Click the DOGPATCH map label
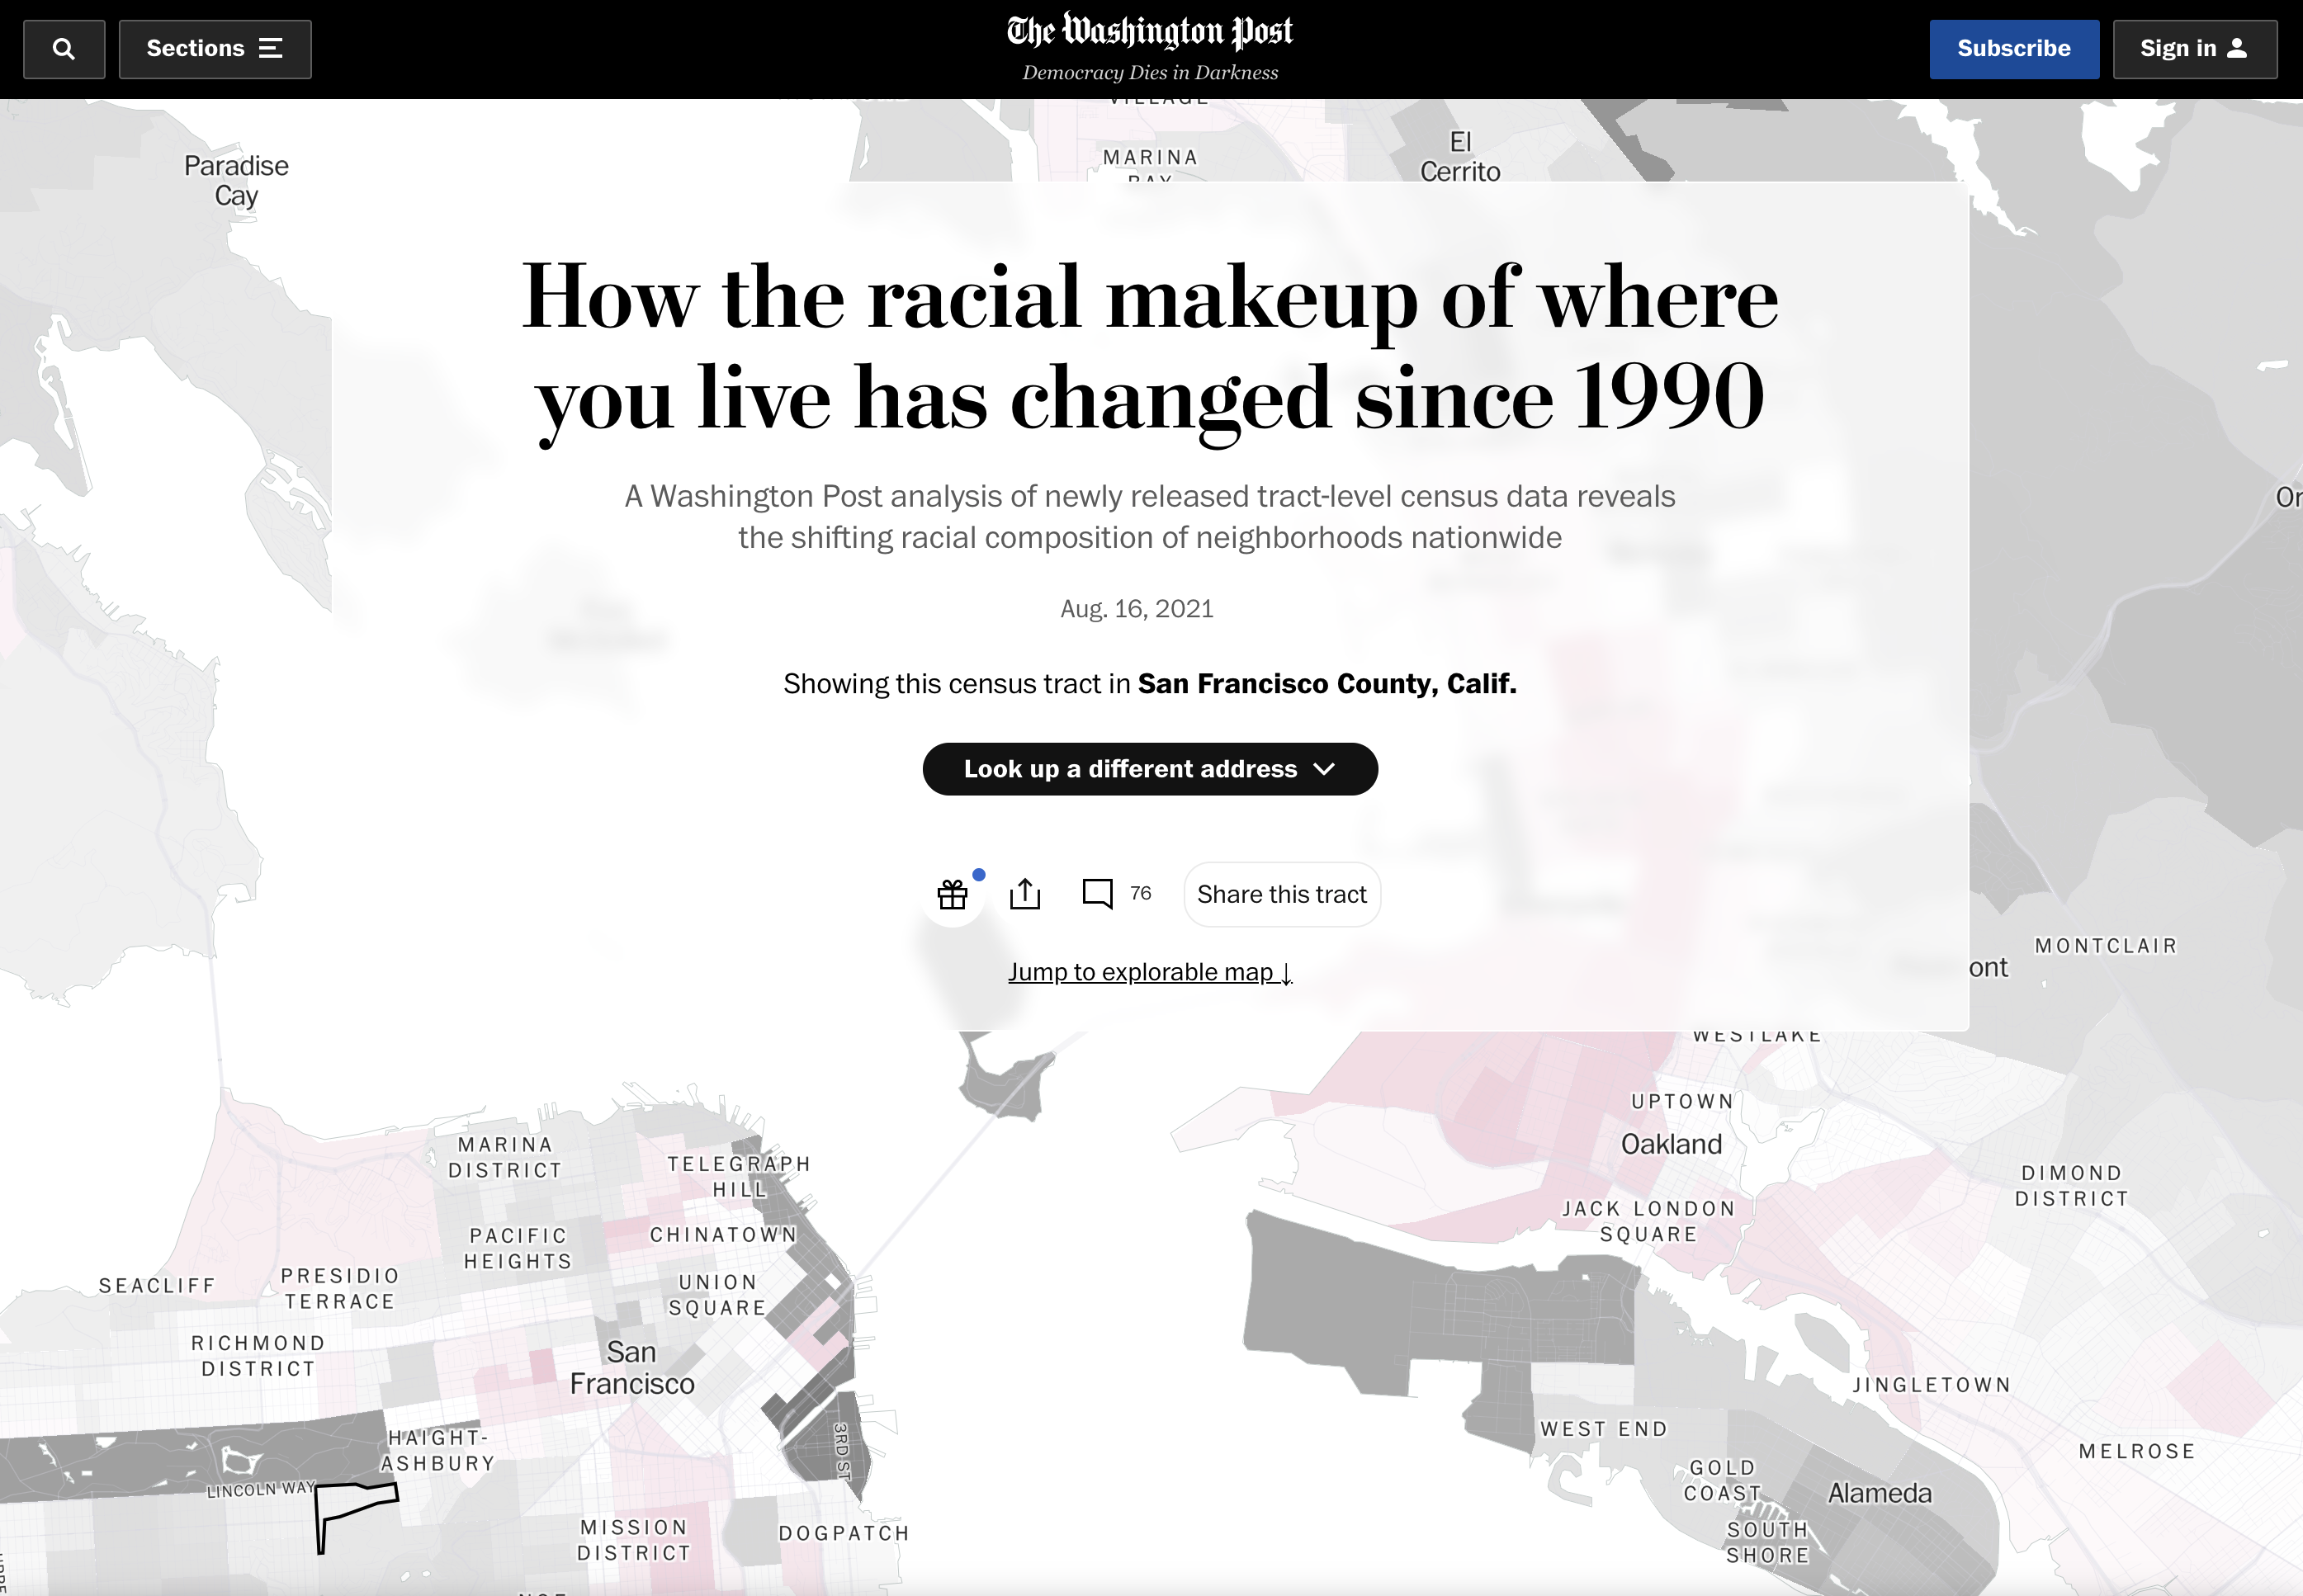Image resolution: width=2303 pixels, height=1596 pixels. tap(844, 1534)
